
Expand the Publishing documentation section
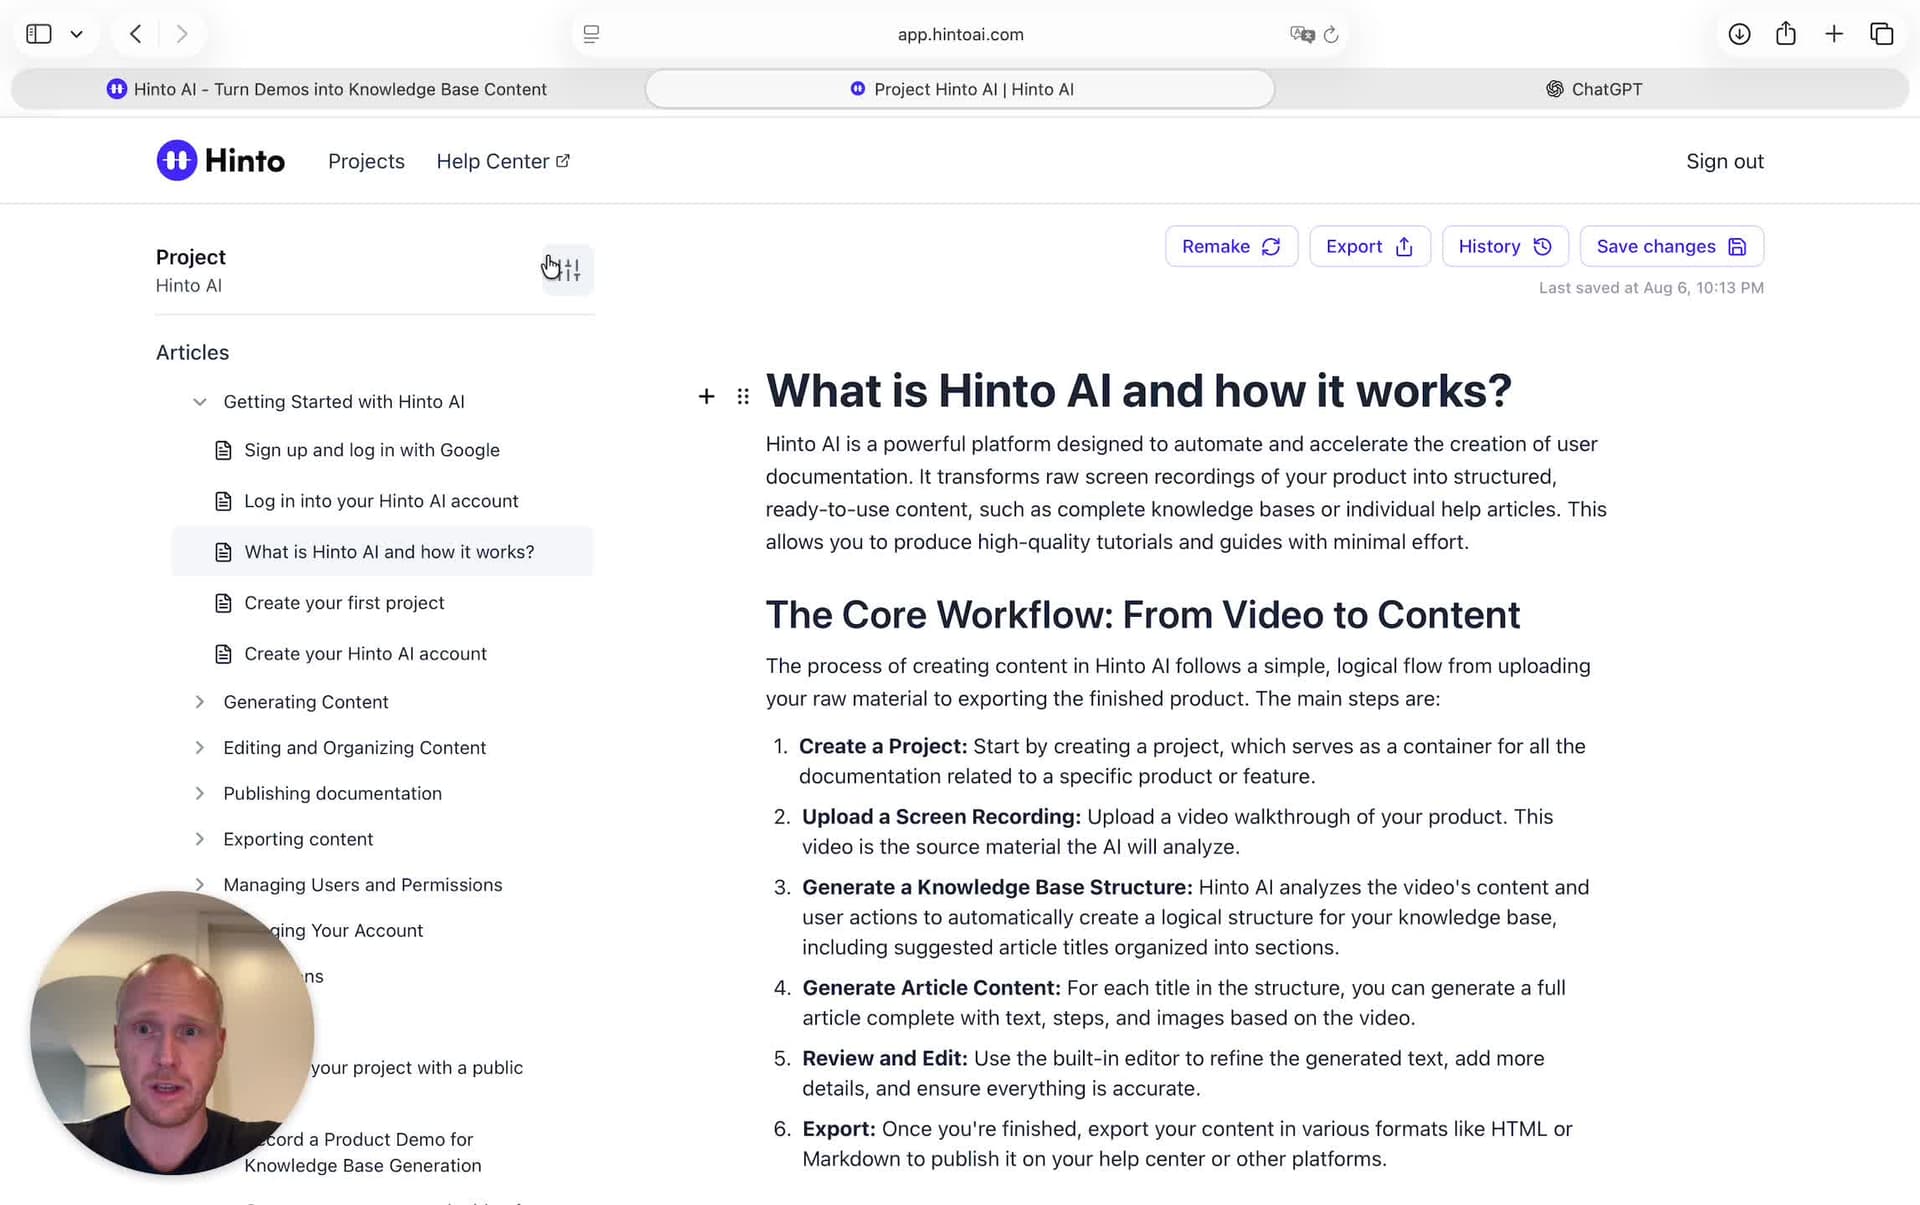pos(200,793)
